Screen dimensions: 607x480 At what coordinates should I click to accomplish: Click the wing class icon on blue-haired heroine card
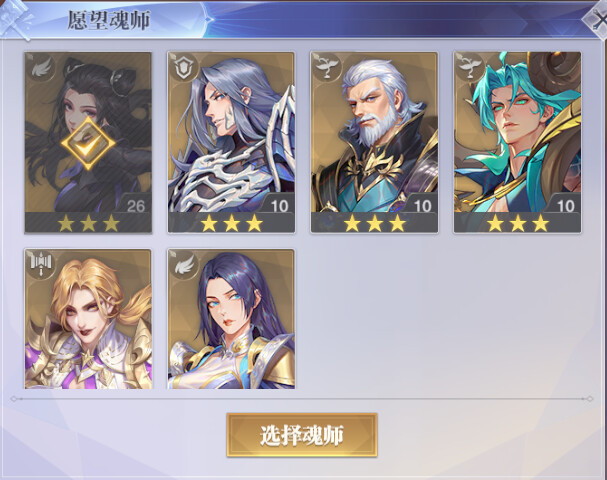pyautogui.click(x=184, y=264)
